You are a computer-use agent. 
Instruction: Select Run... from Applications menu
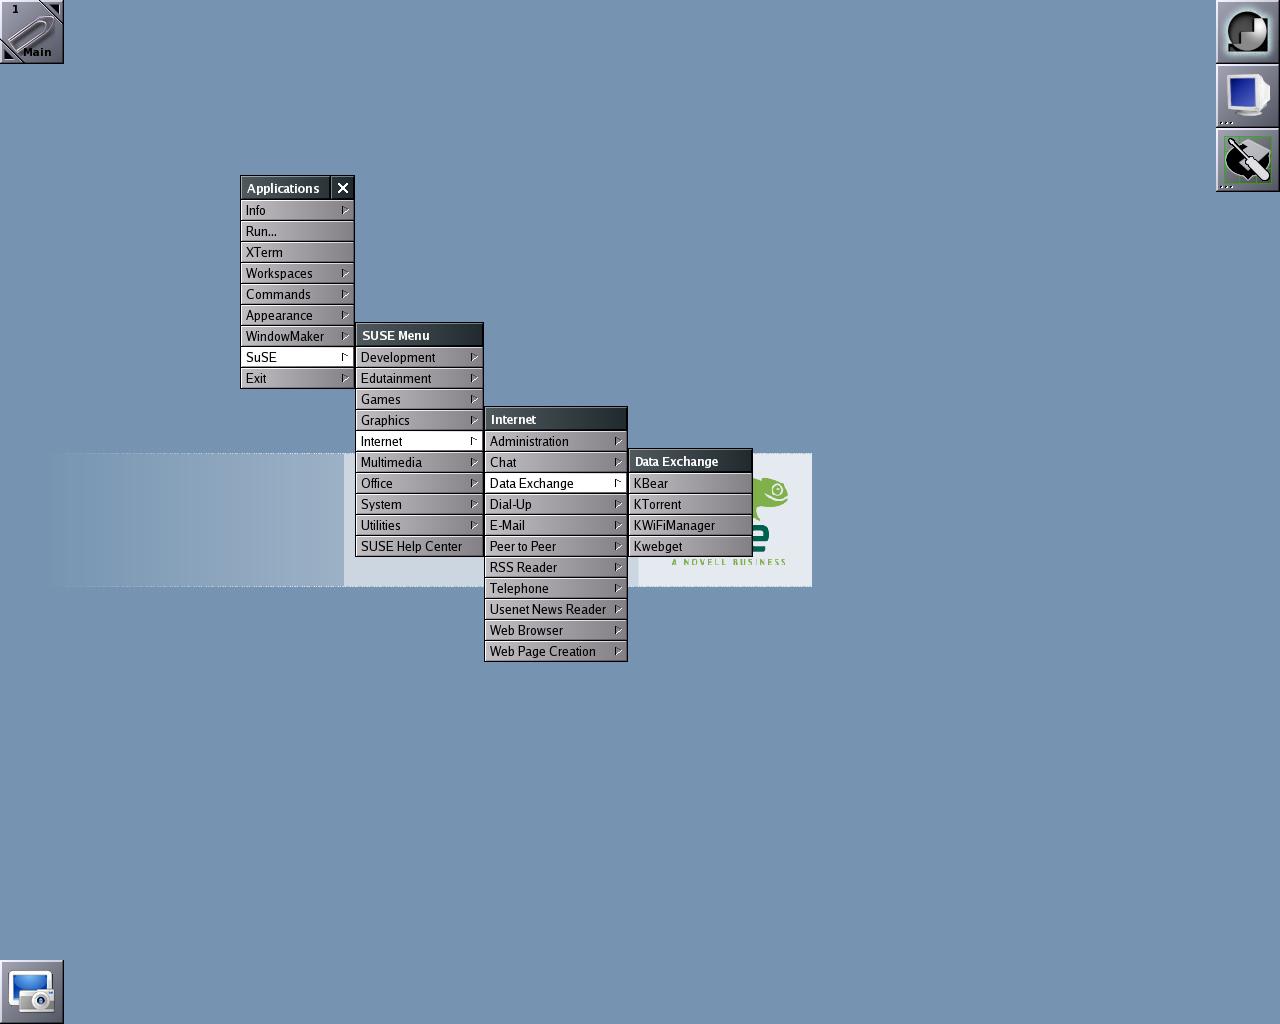point(297,231)
